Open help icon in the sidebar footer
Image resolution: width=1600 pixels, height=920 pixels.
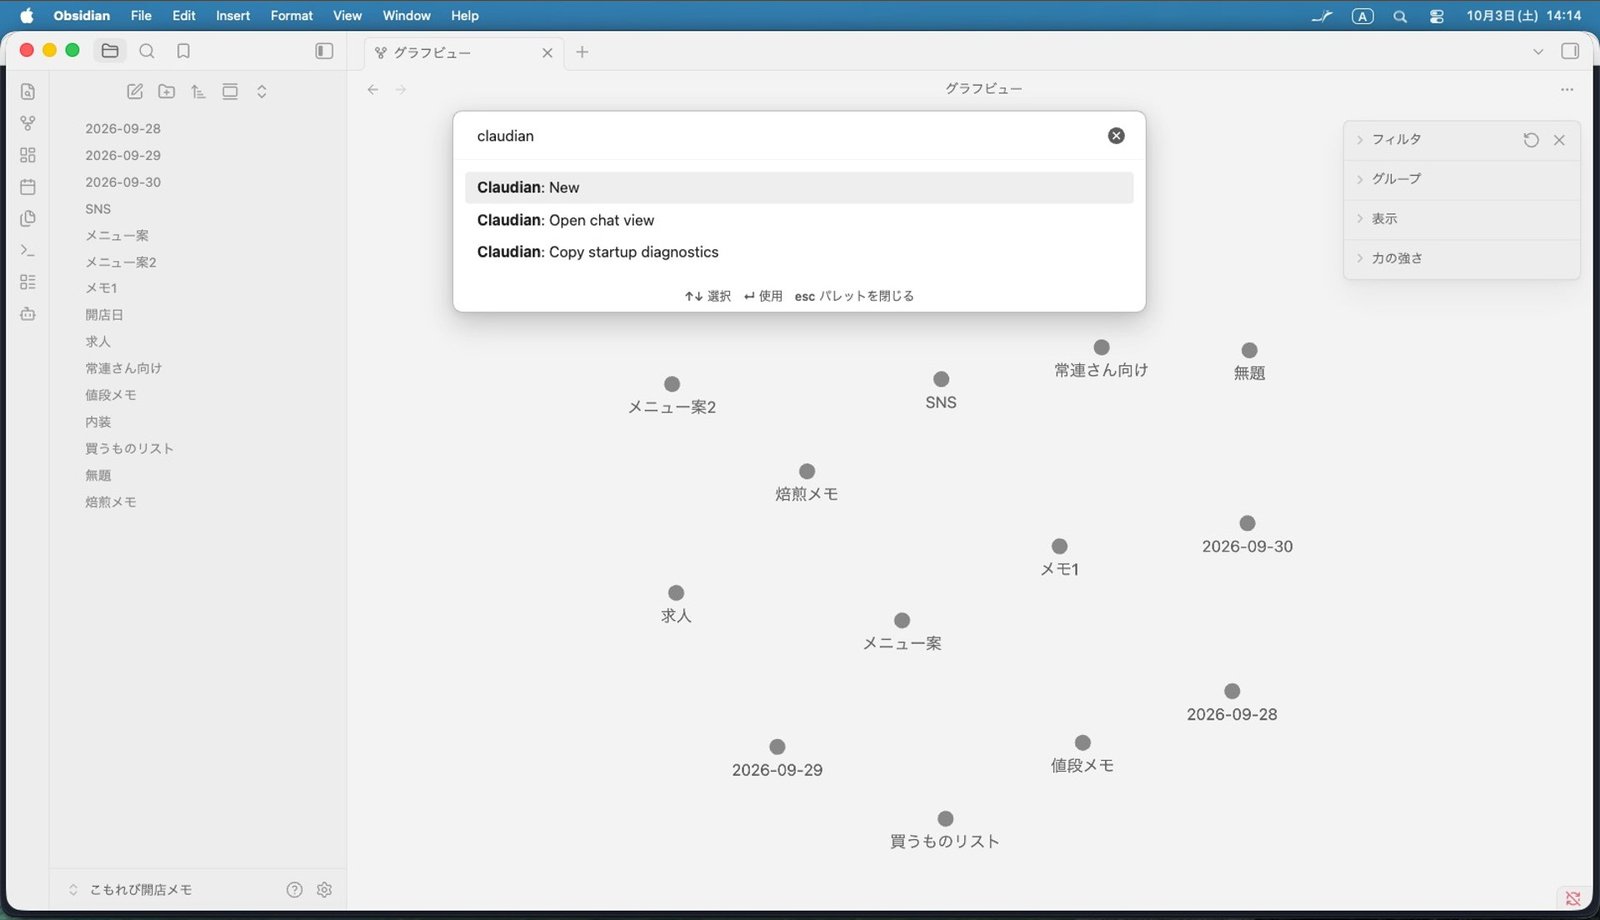[294, 890]
